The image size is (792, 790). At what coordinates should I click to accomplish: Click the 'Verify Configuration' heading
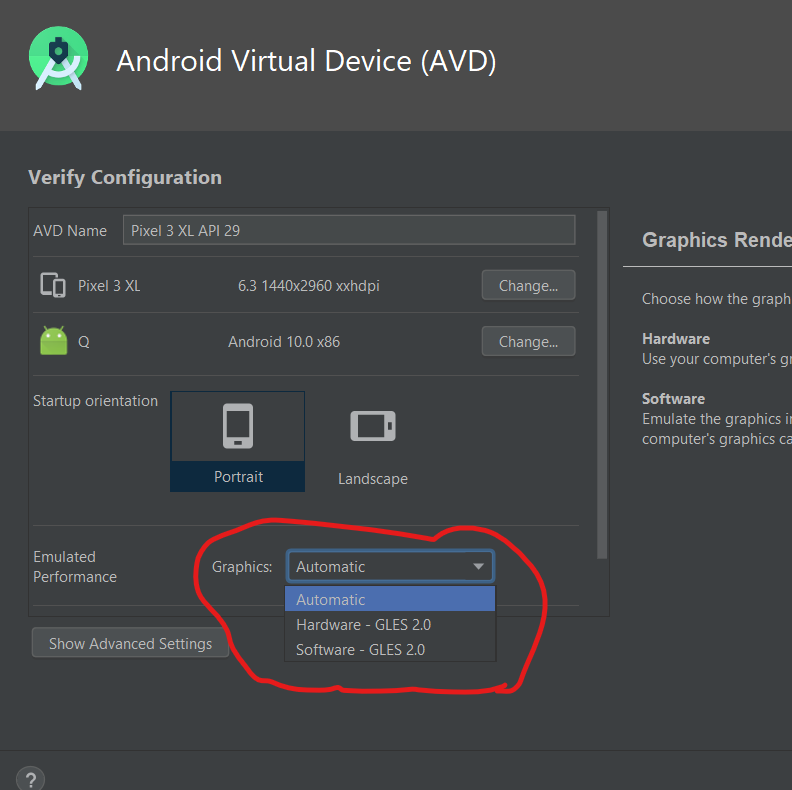click(x=125, y=177)
